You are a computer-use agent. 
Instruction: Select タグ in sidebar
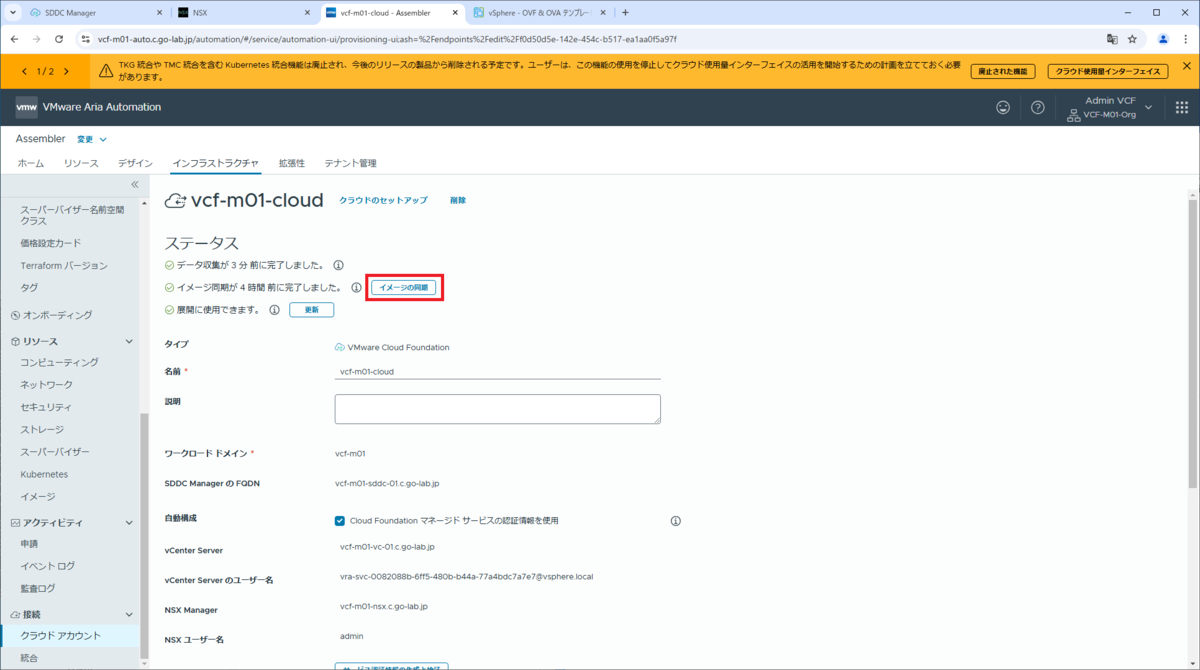point(29,288)
